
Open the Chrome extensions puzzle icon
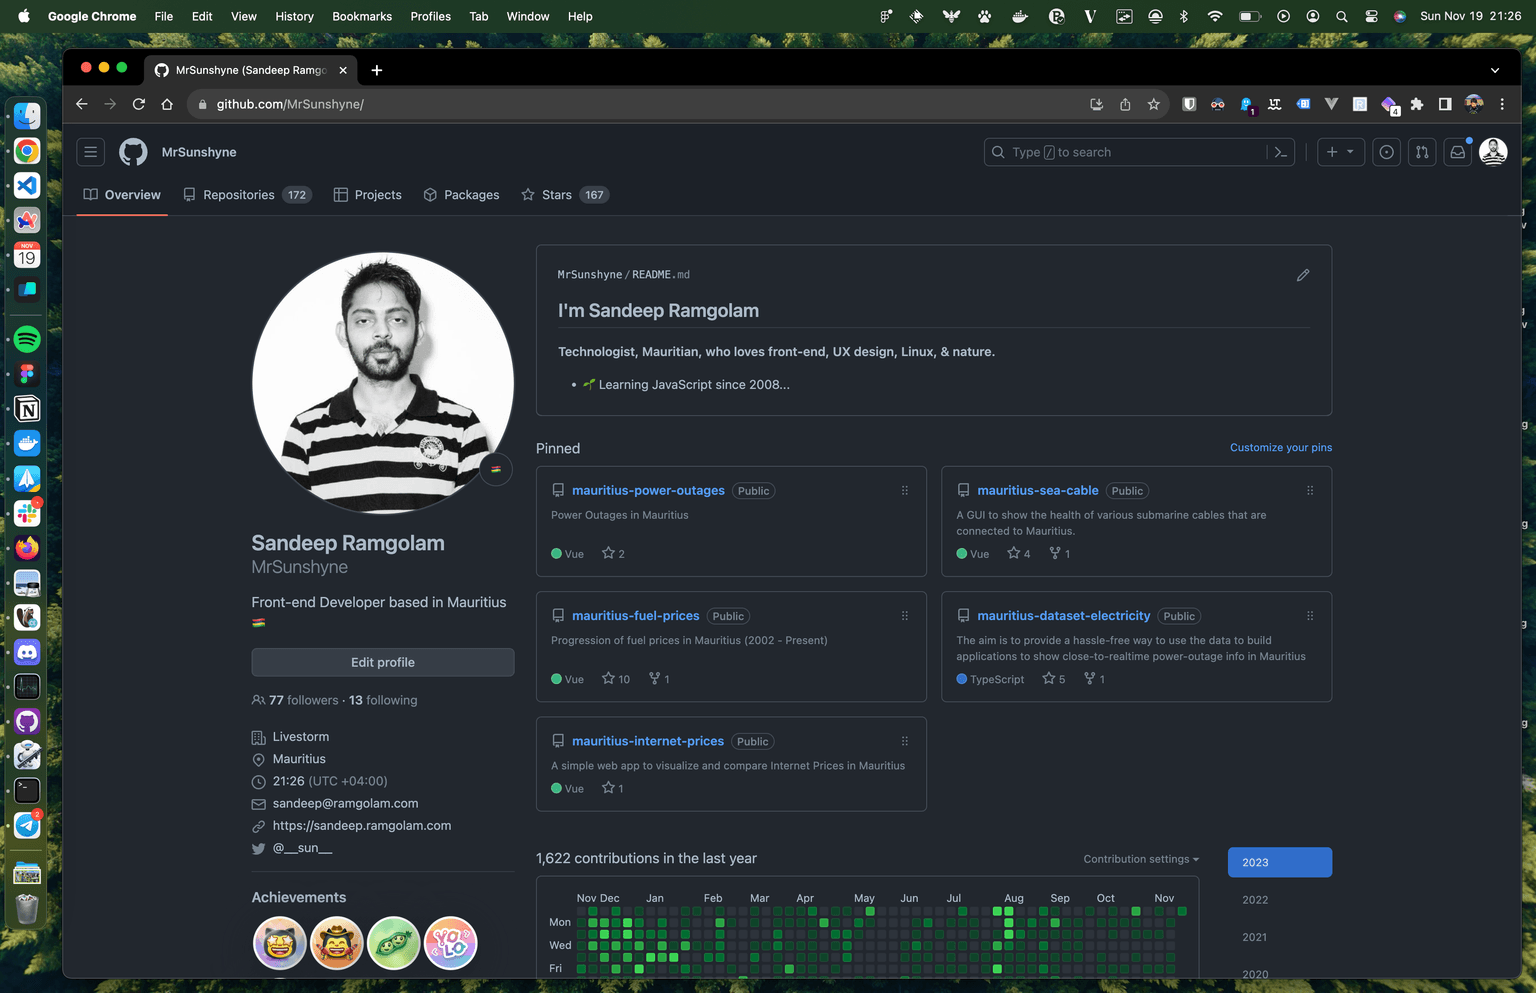[1417, 104]
